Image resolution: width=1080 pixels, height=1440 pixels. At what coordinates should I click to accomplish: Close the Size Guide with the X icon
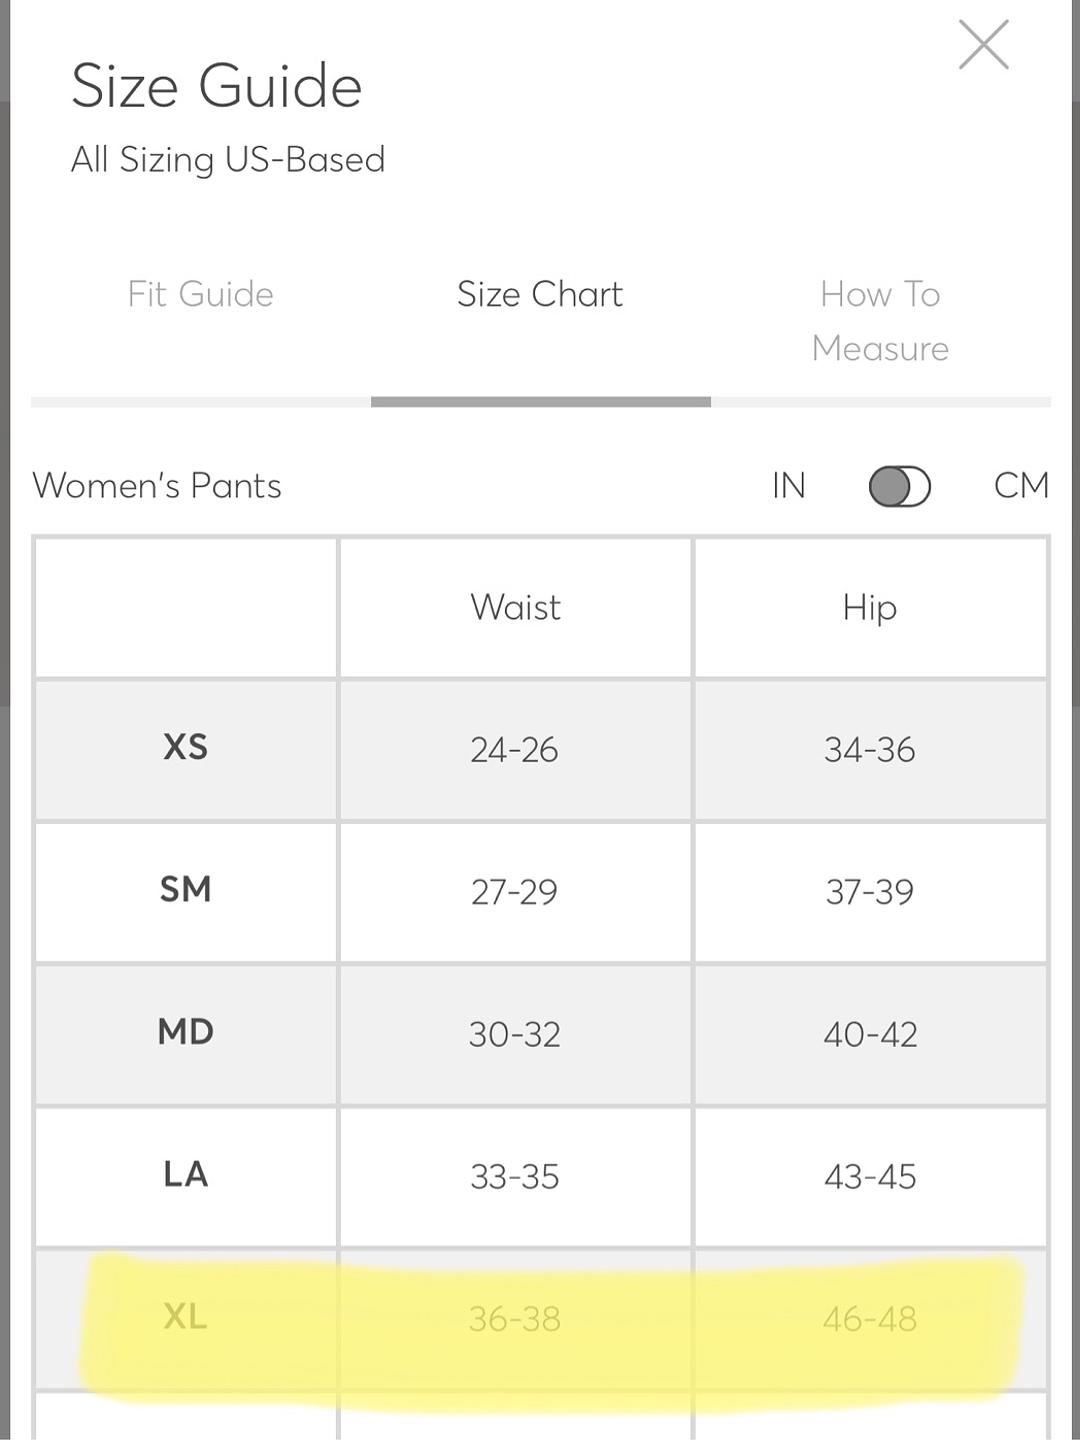tap(983, 45)
